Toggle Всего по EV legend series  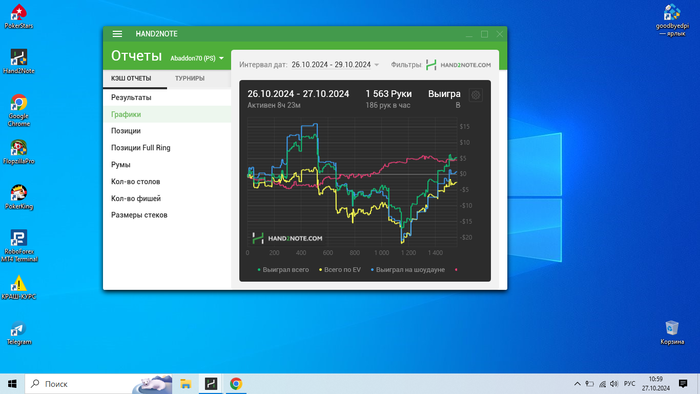coord(340,270)
